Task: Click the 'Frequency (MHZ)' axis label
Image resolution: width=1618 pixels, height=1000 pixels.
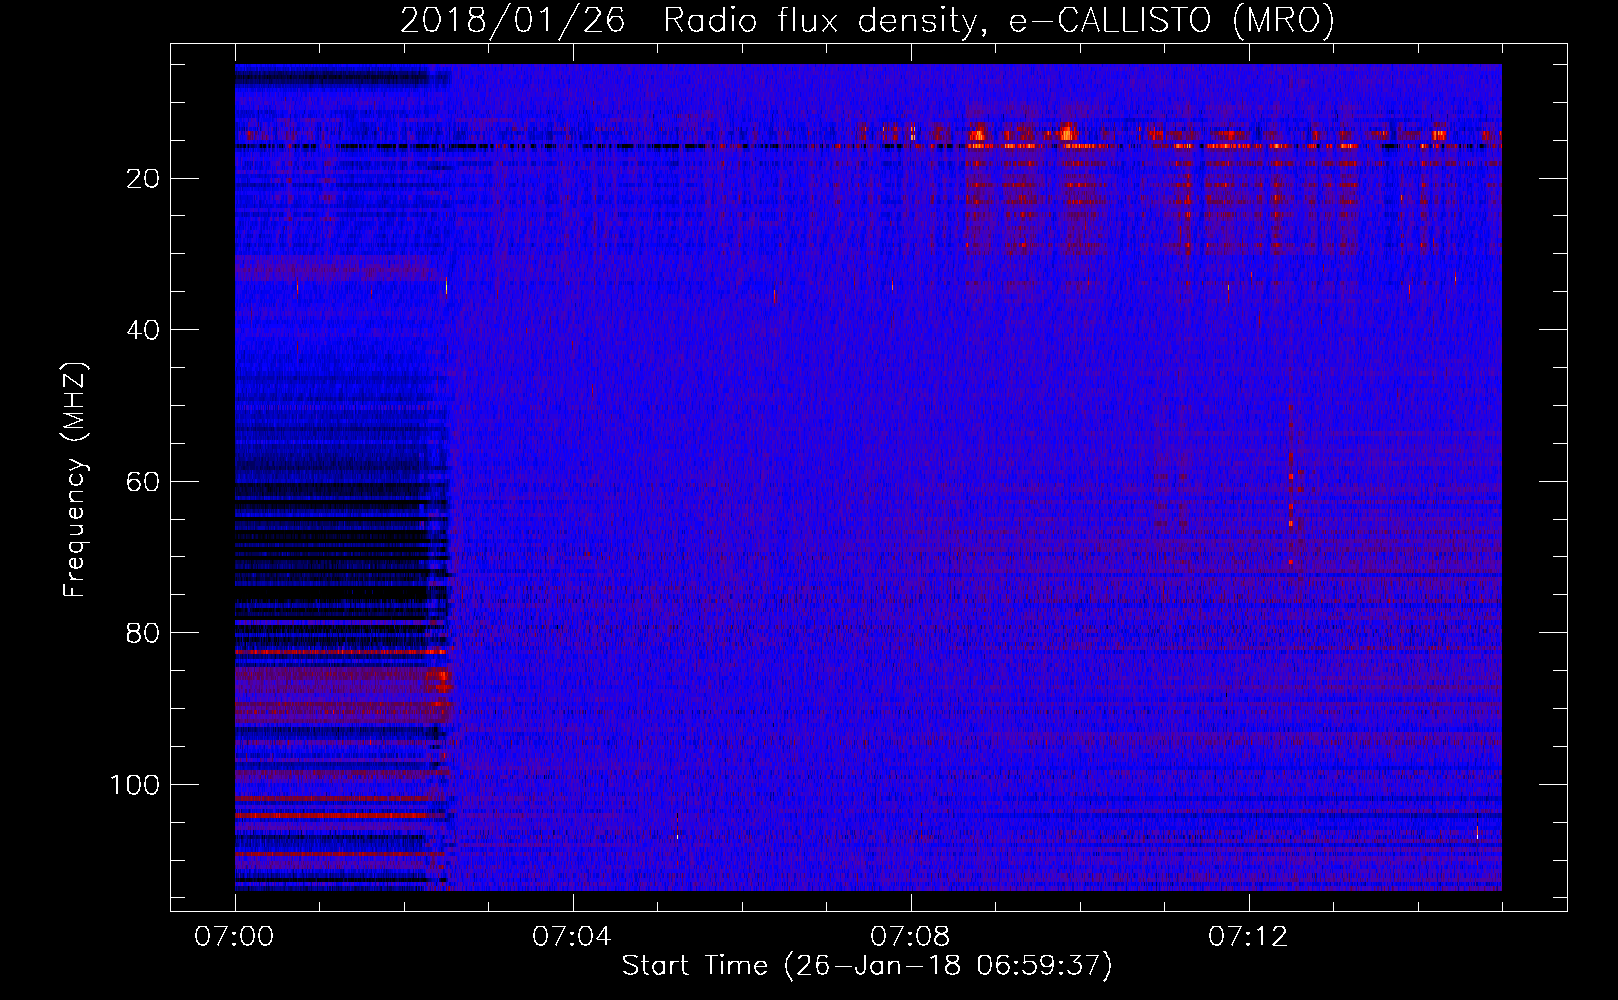Action: click(x=75, y=479)
